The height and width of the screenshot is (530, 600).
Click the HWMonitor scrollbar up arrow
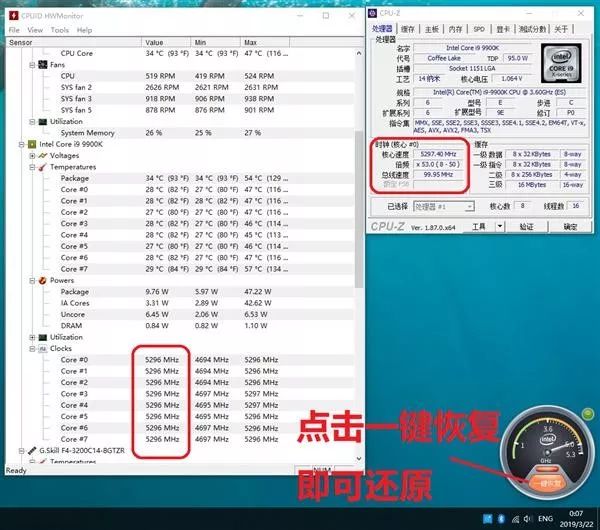click(x=359, y=53)
